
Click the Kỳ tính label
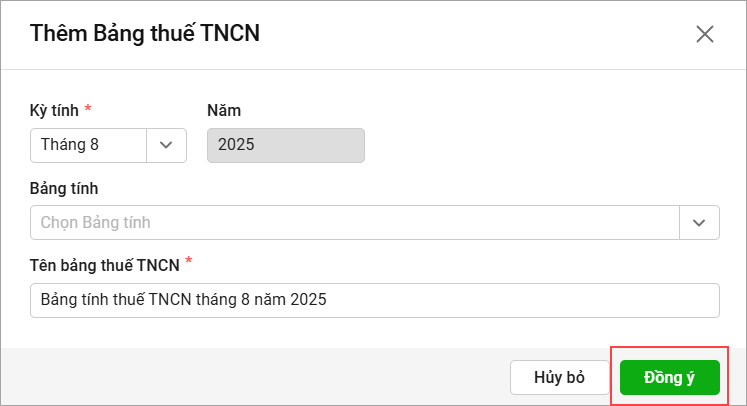(54, 110)
